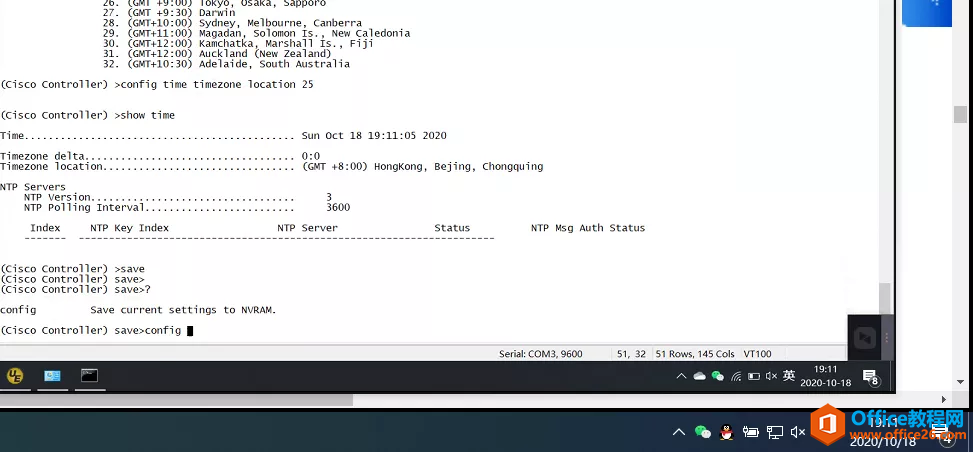
Task: Expand hidden icons on the outer taskbar
Action: click(x=679, y=432)
